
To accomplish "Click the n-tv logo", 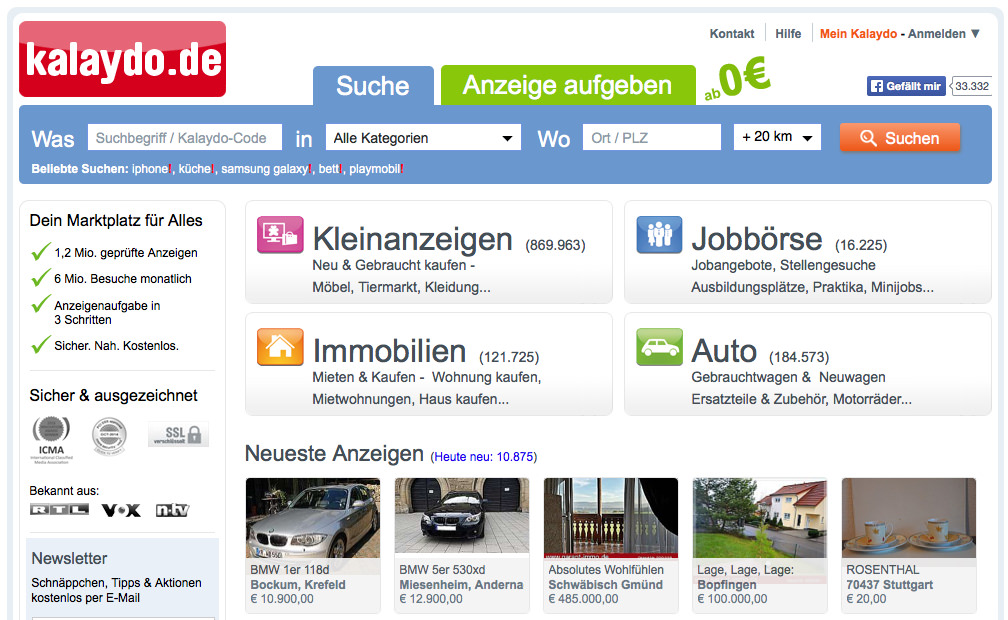I will [172, 510].
